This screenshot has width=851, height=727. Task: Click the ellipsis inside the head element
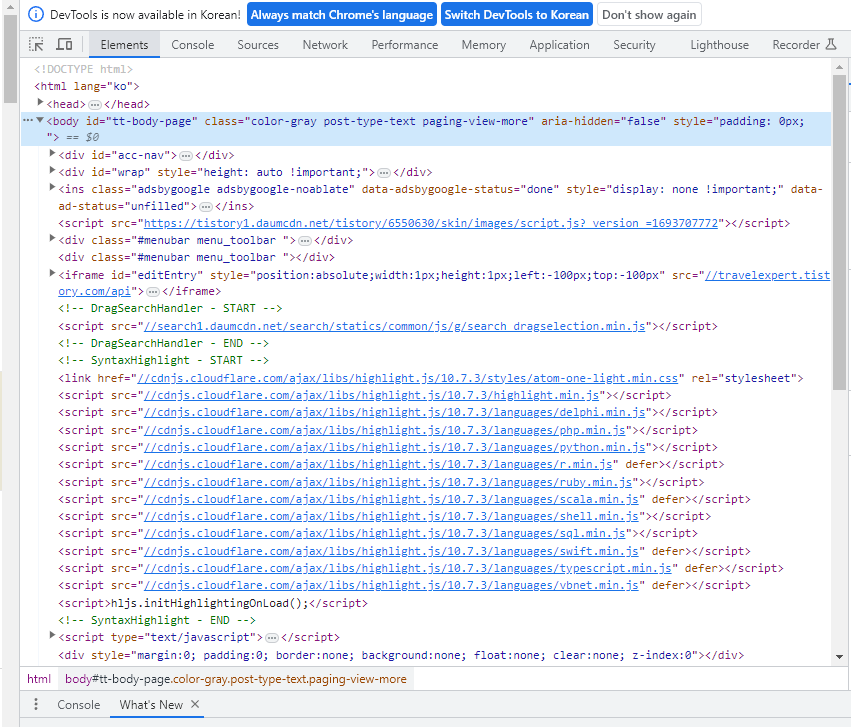(x=95, y=104)
